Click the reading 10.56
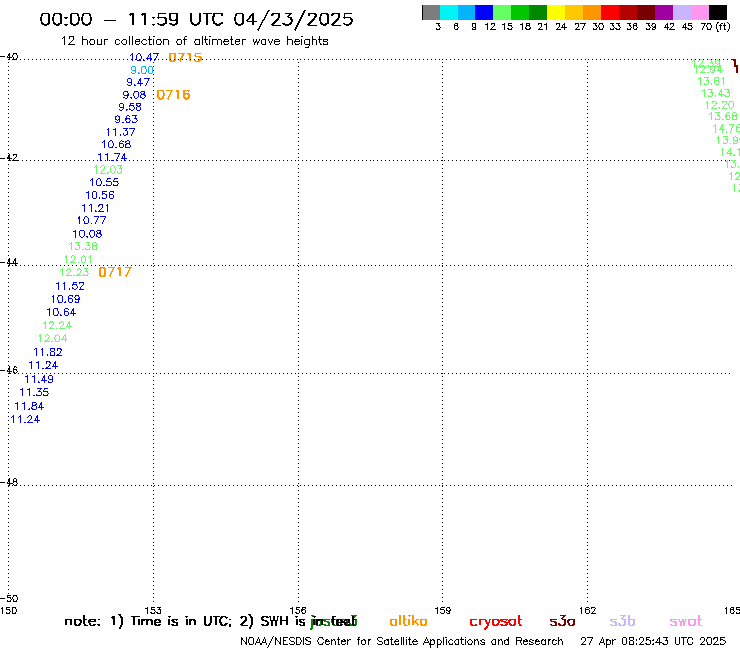The image size is (740, 650). tap(100, 195)
